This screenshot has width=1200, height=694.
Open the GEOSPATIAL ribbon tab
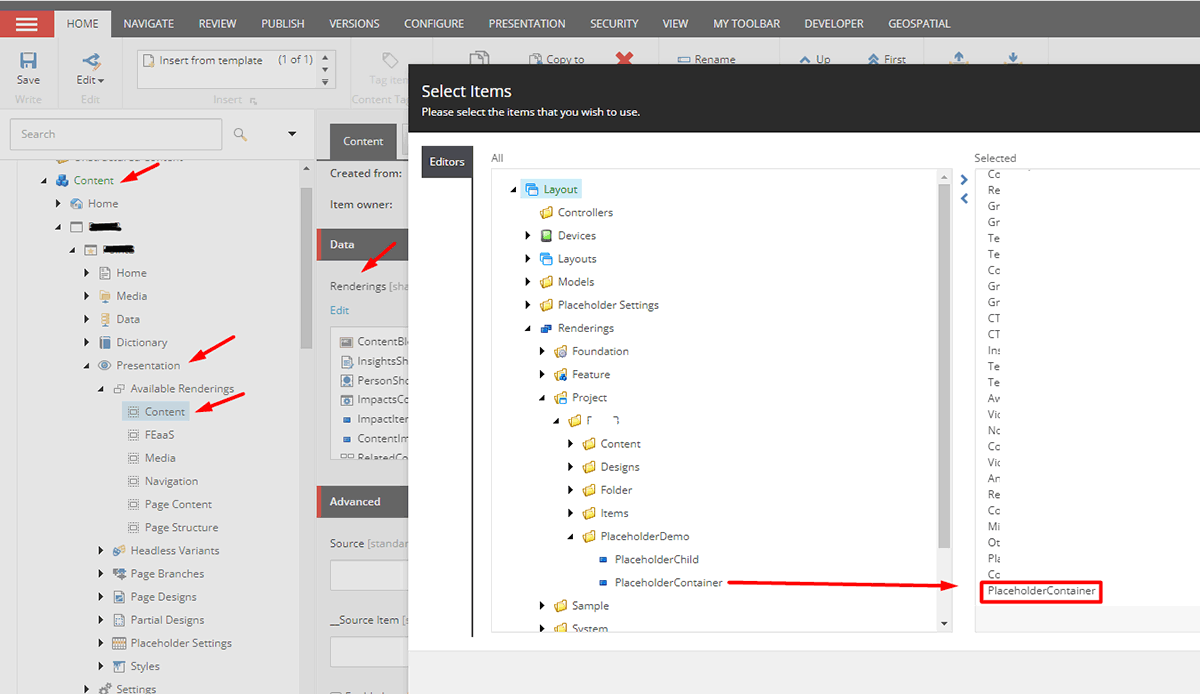pyautogui.click(x=918, y=23)
